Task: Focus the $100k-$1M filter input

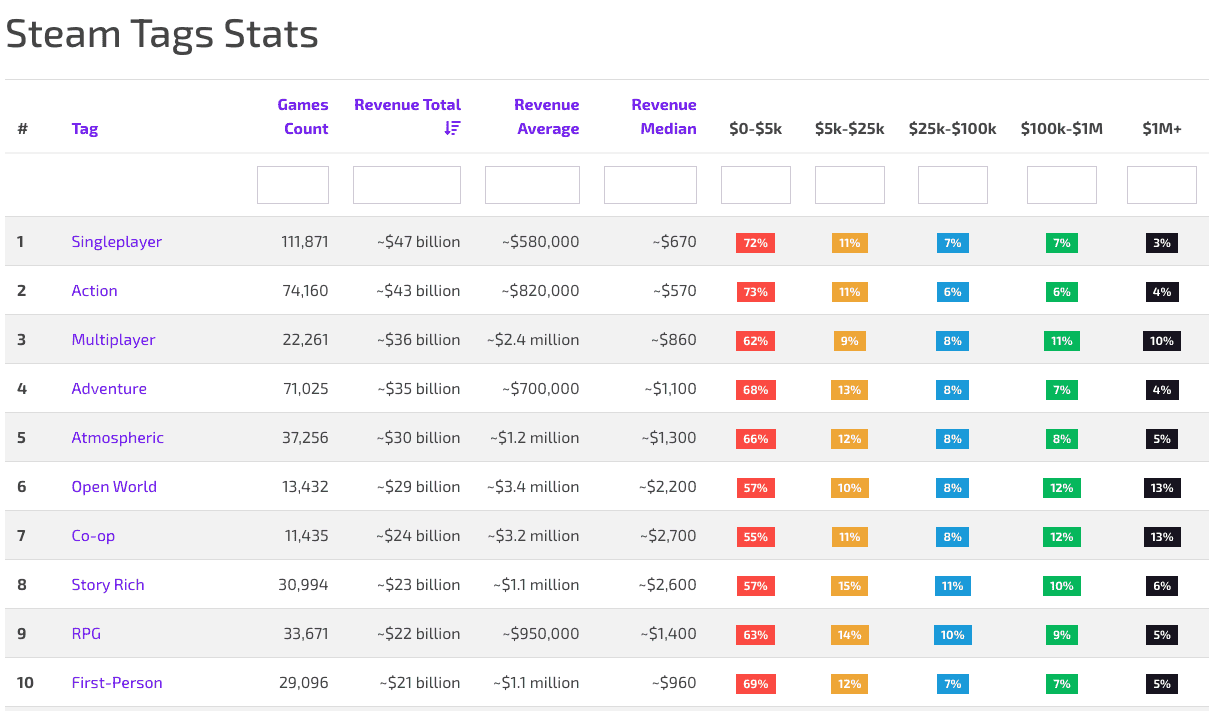Action: [1062, 185]
